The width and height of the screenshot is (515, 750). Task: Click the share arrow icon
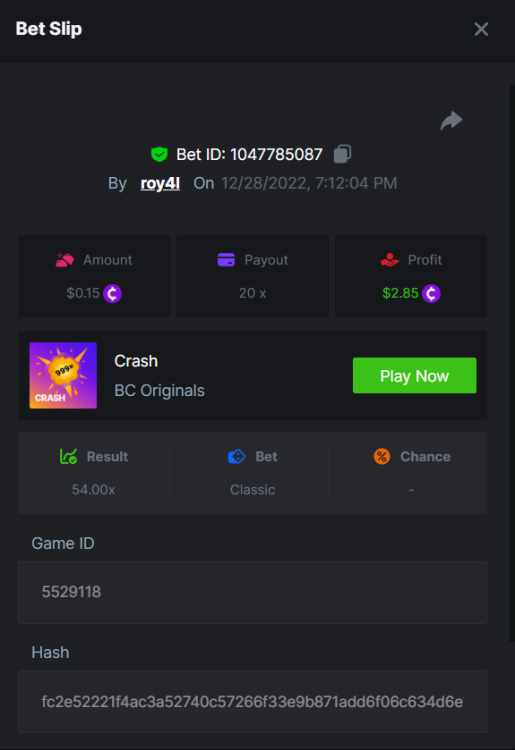click(x=451, y=121)
